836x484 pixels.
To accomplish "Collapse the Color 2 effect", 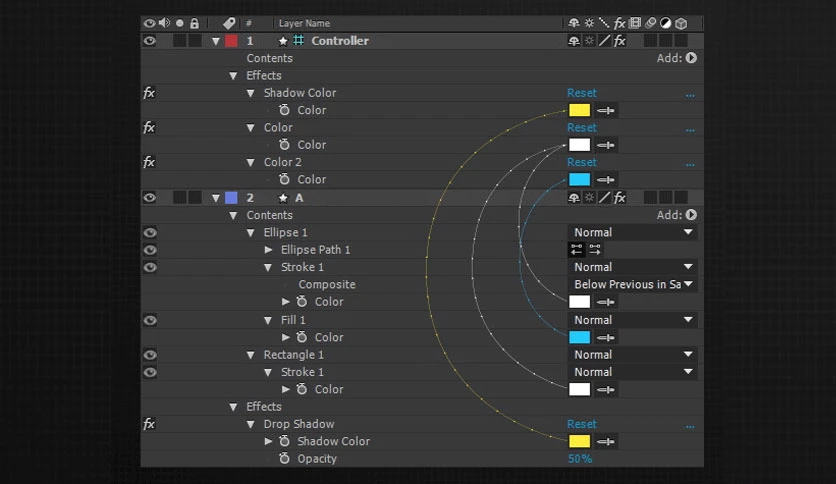I will (x=251, y=163).
